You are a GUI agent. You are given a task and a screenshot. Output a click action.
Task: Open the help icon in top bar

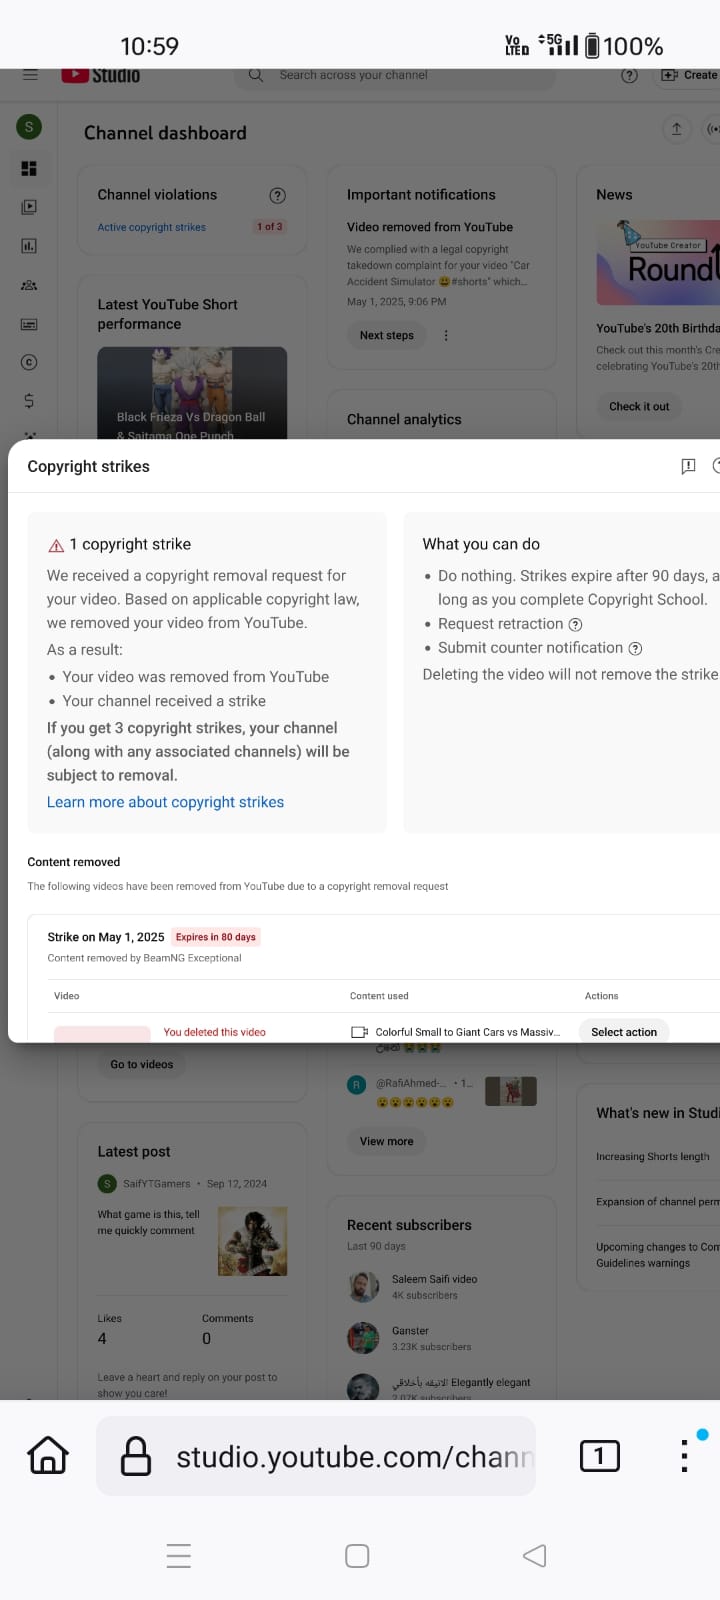click(x=629, y=75)
